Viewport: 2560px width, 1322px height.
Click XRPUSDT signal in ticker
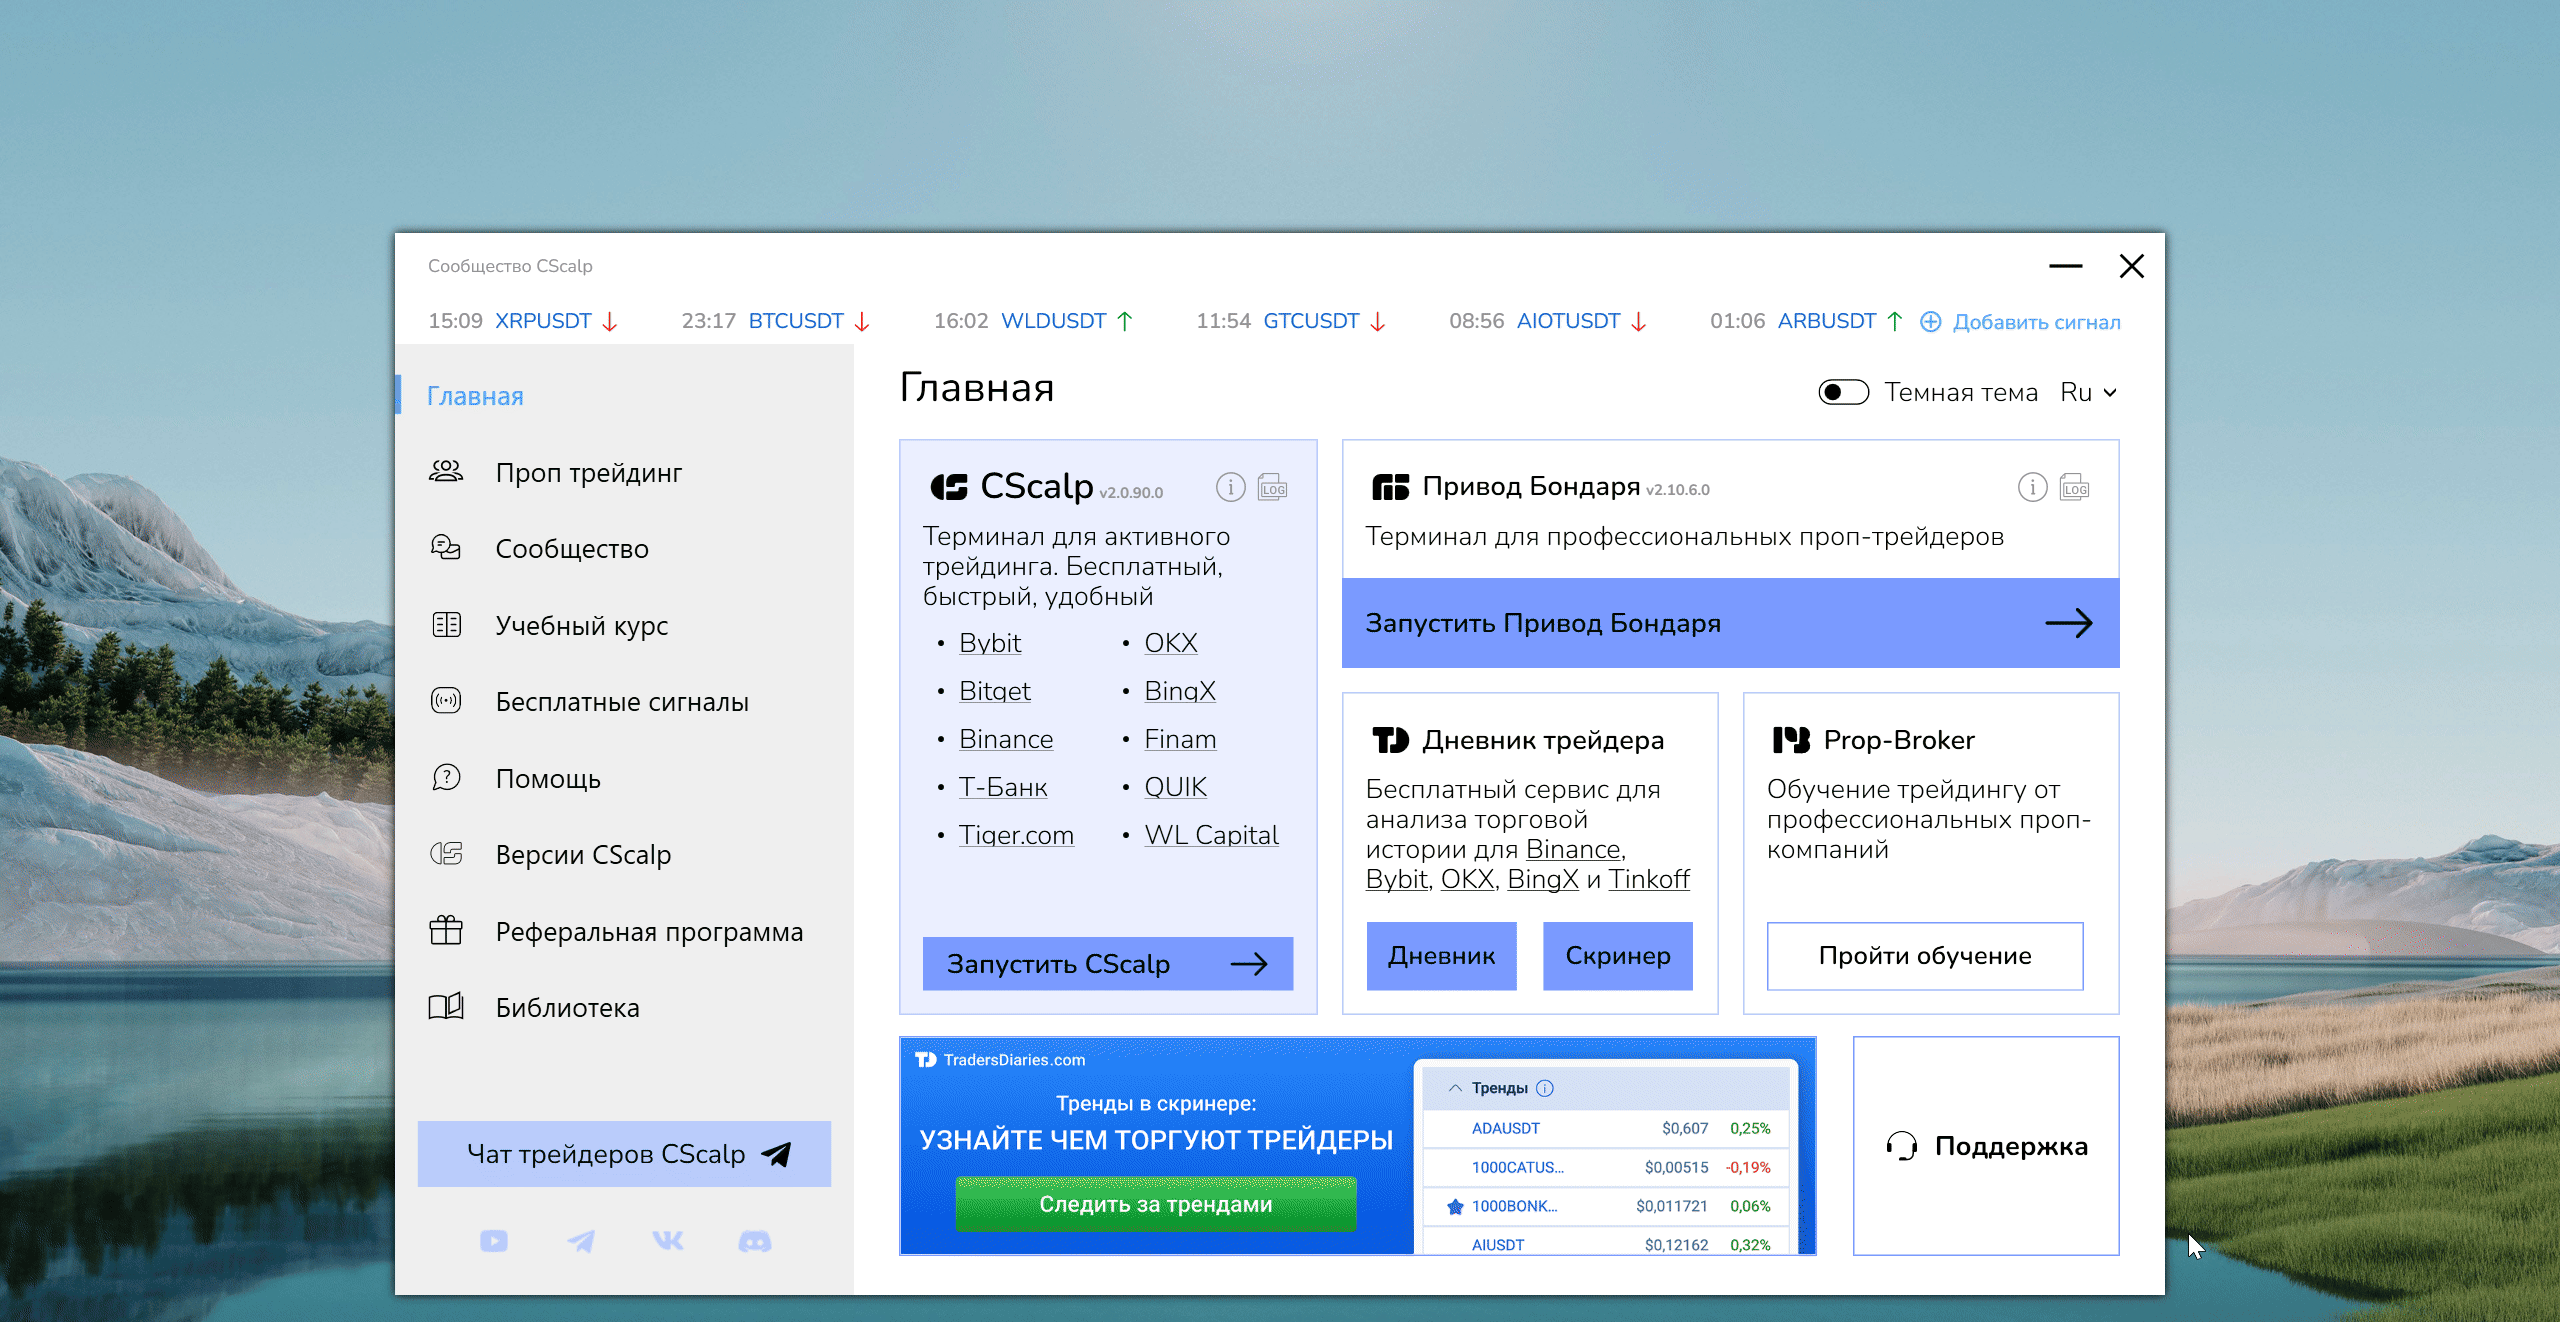pyautogui.click(x=543, y=321)
